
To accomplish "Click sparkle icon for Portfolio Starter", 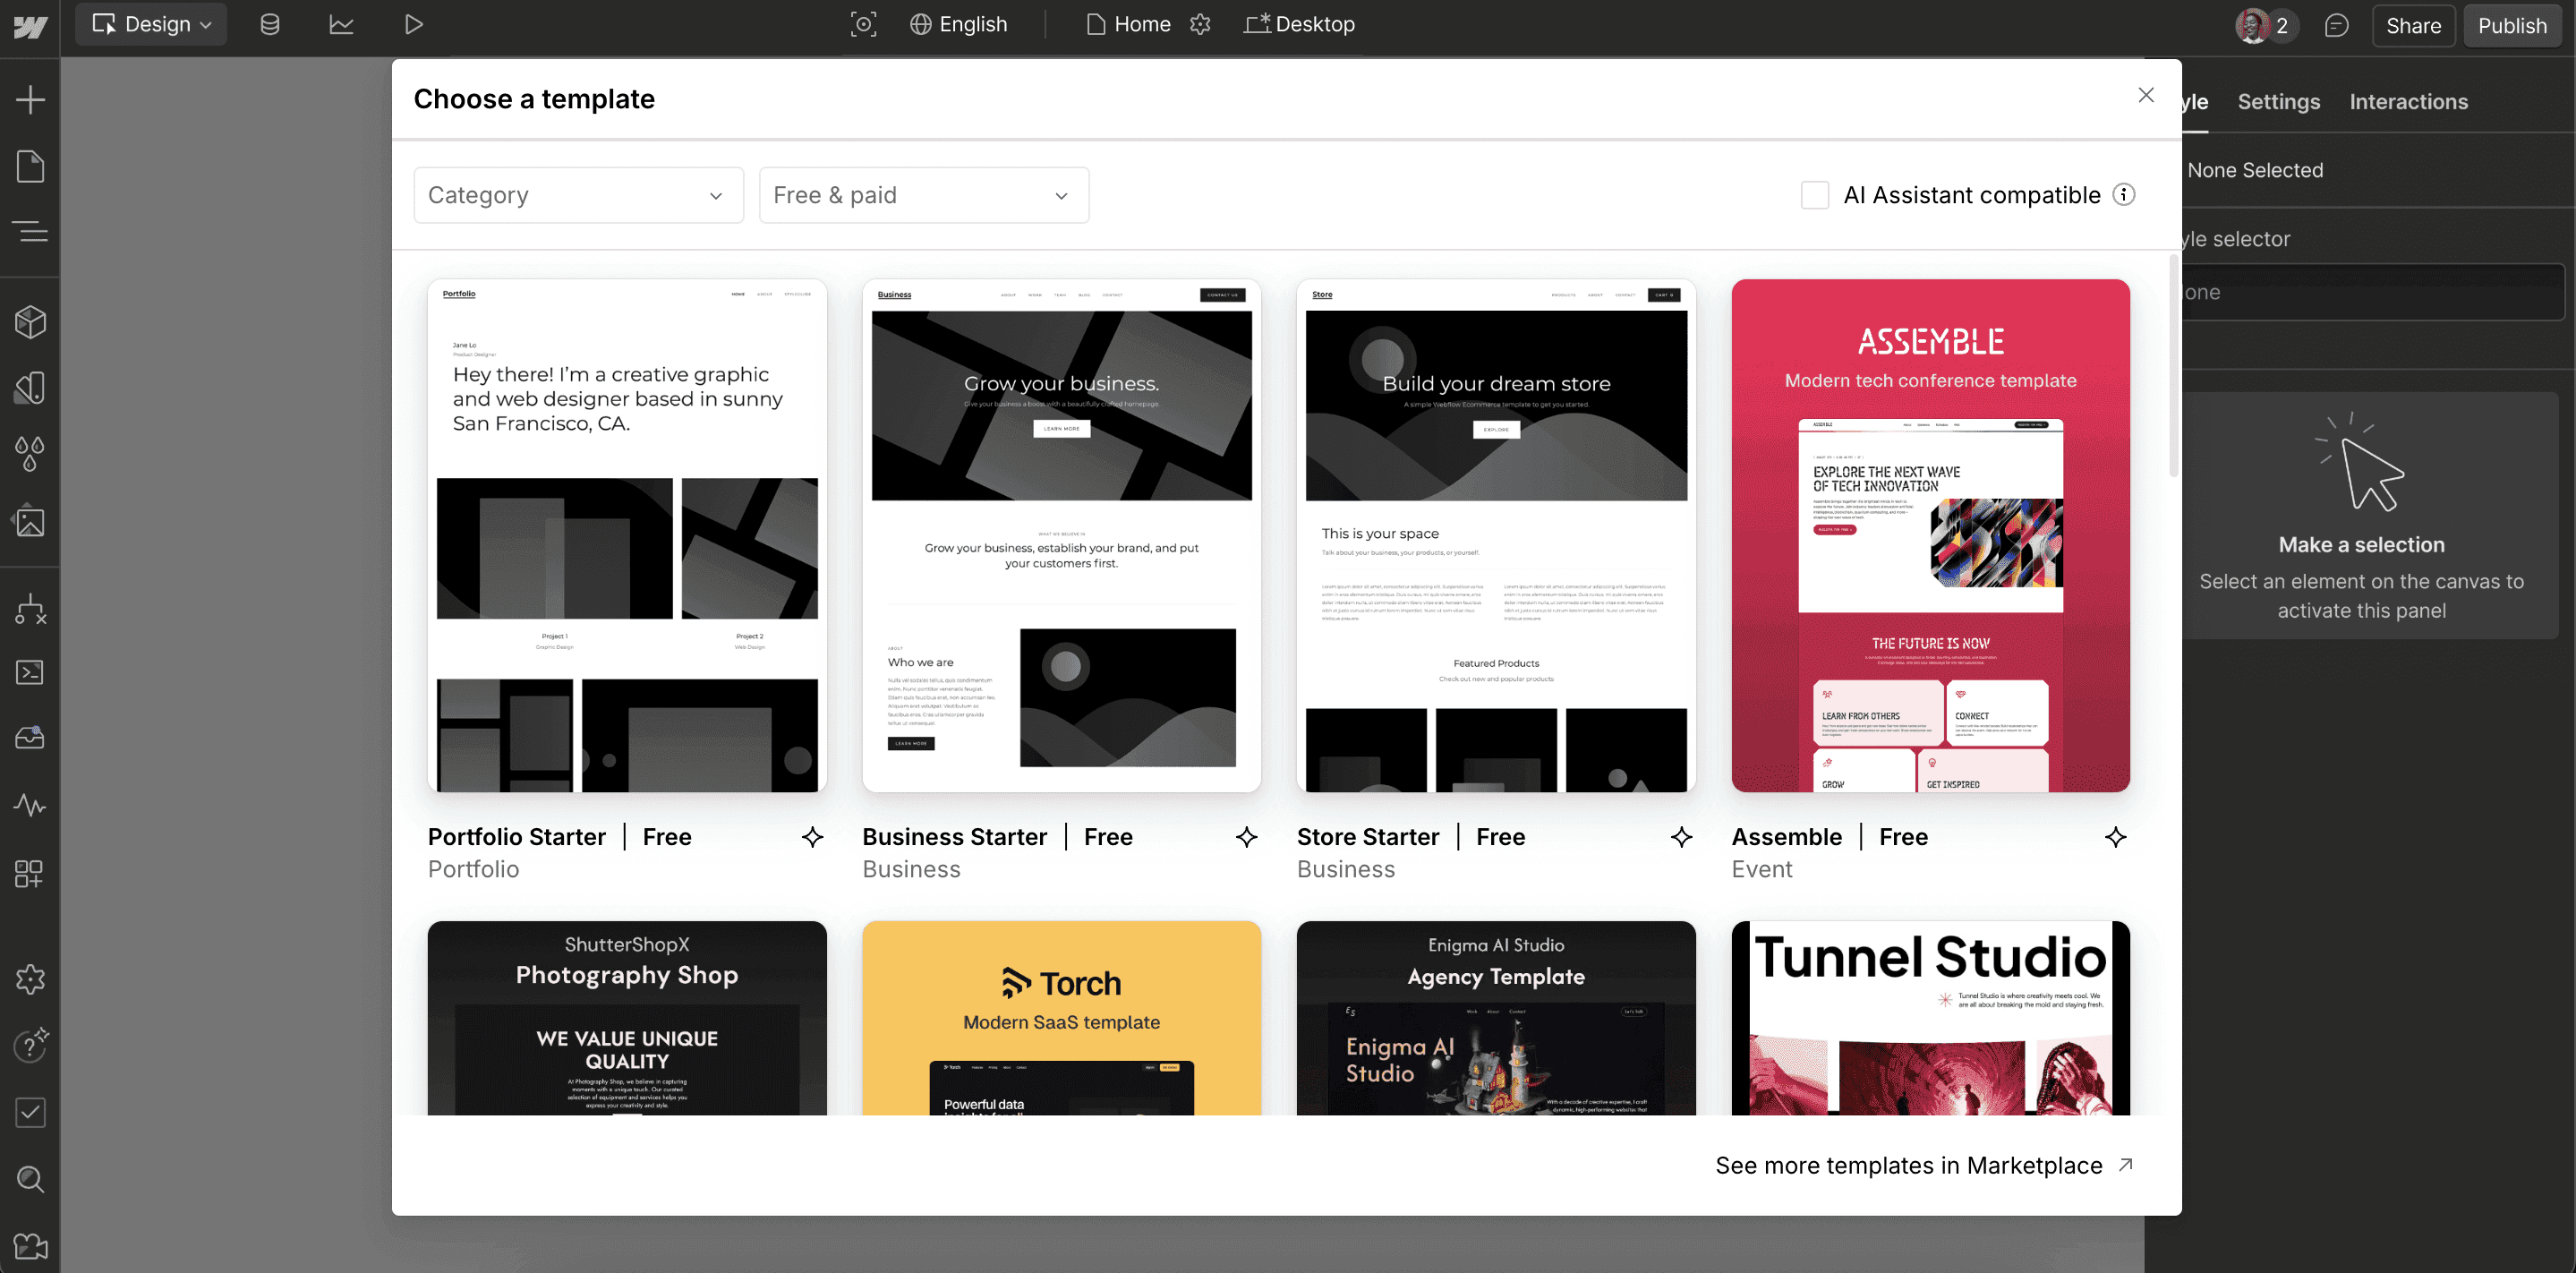I will click(x=812, y=837).
